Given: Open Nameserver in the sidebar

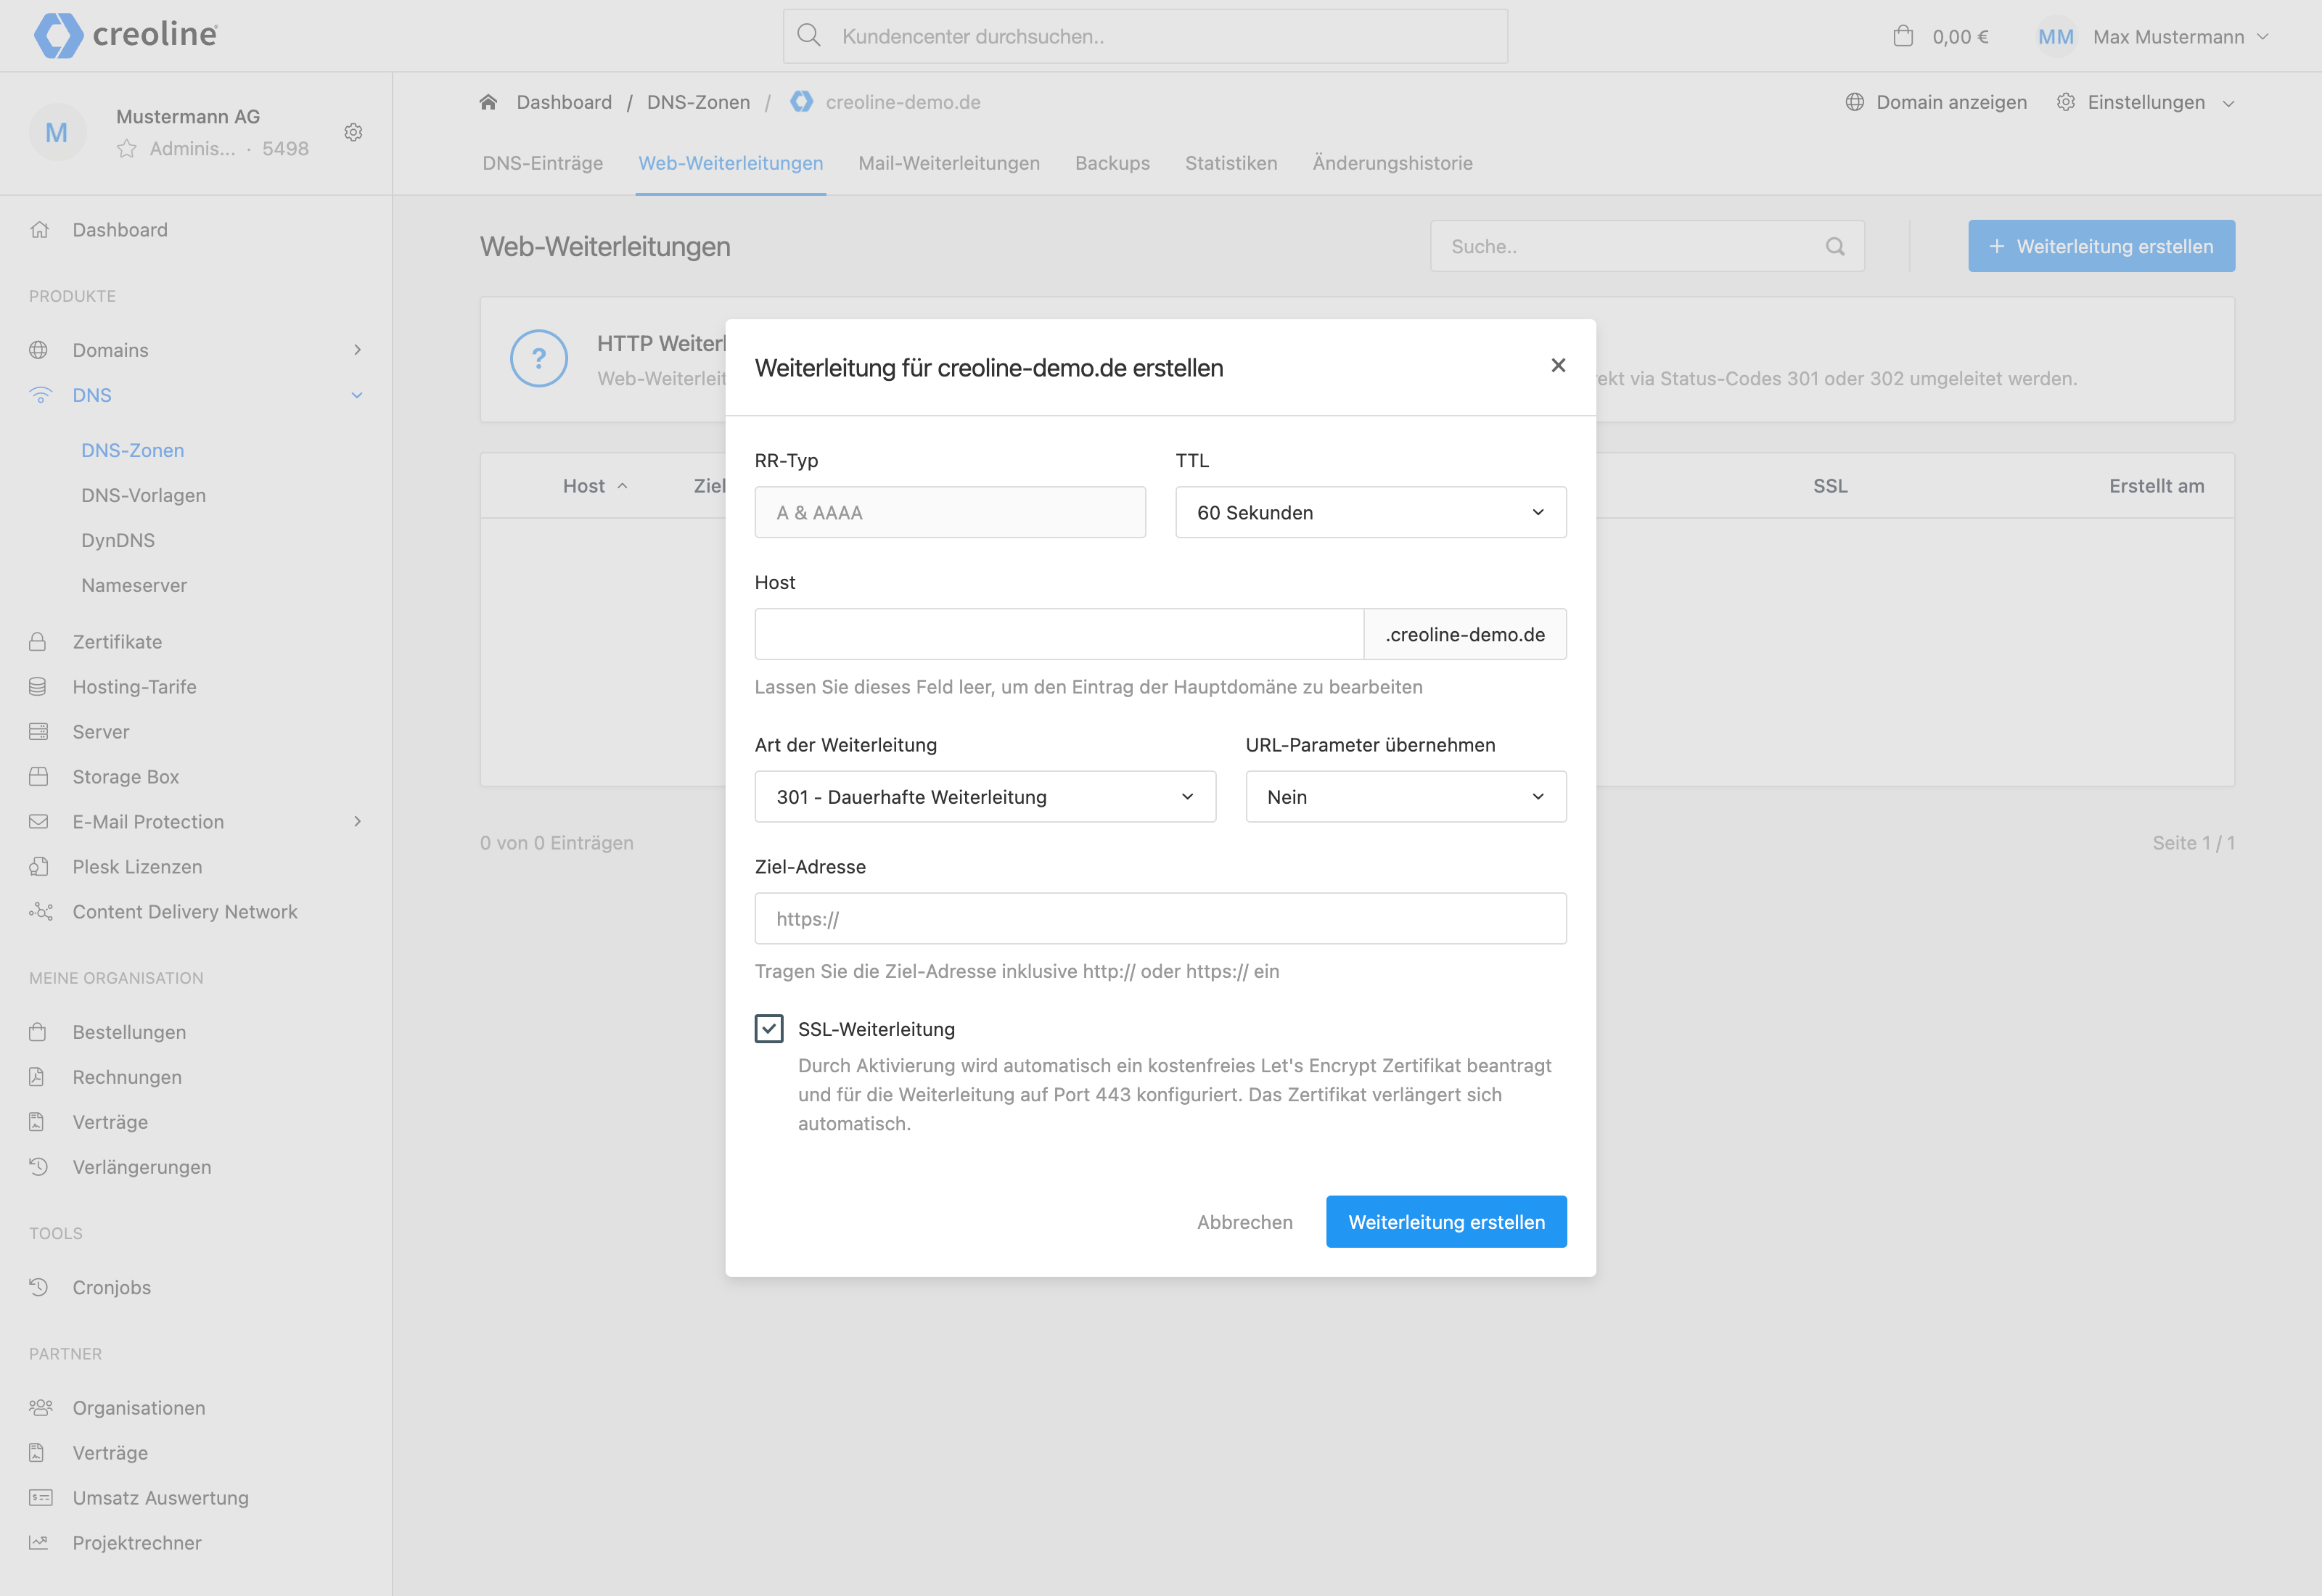Looking at the screenshot, I should click(x=134, y=585).
